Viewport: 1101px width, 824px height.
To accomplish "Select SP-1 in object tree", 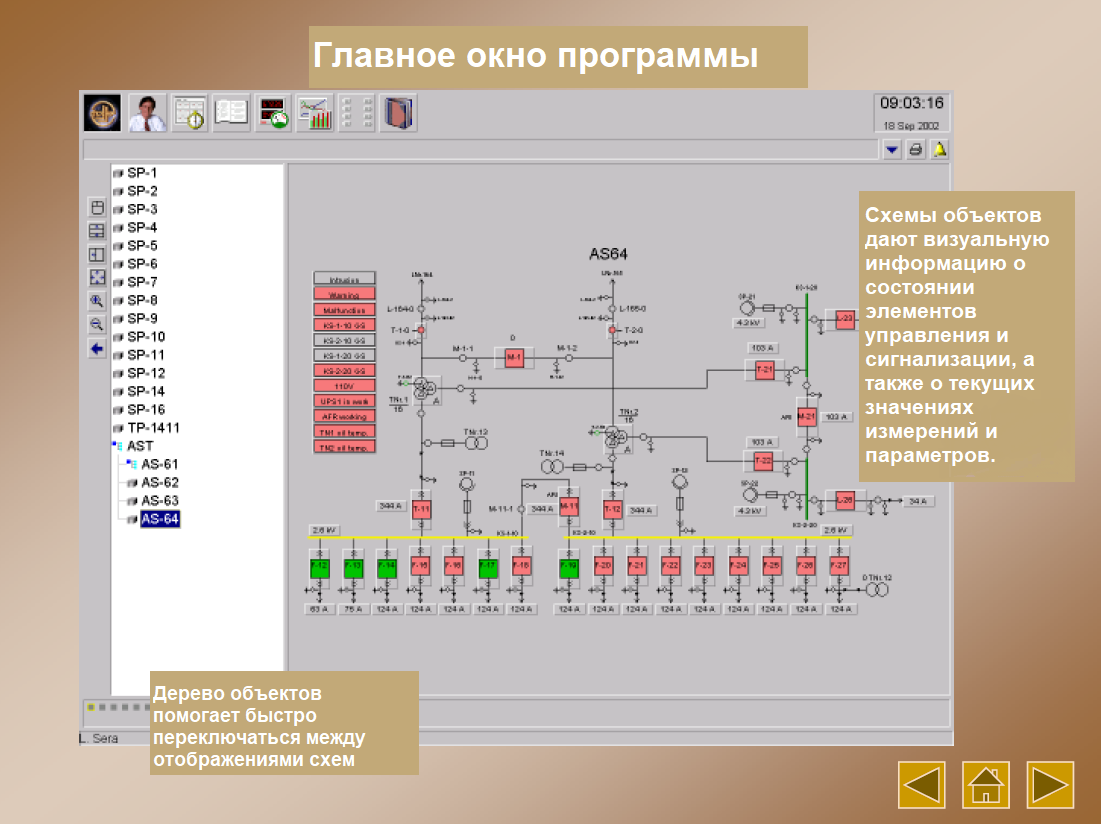I will click(x=142, y=173).
